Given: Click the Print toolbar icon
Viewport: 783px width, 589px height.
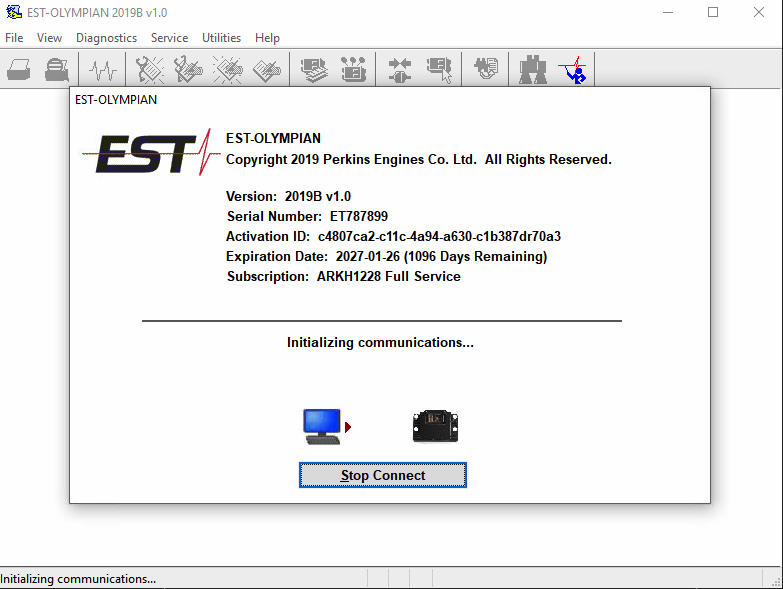Looking at the screenshot, I should [19, 70].
